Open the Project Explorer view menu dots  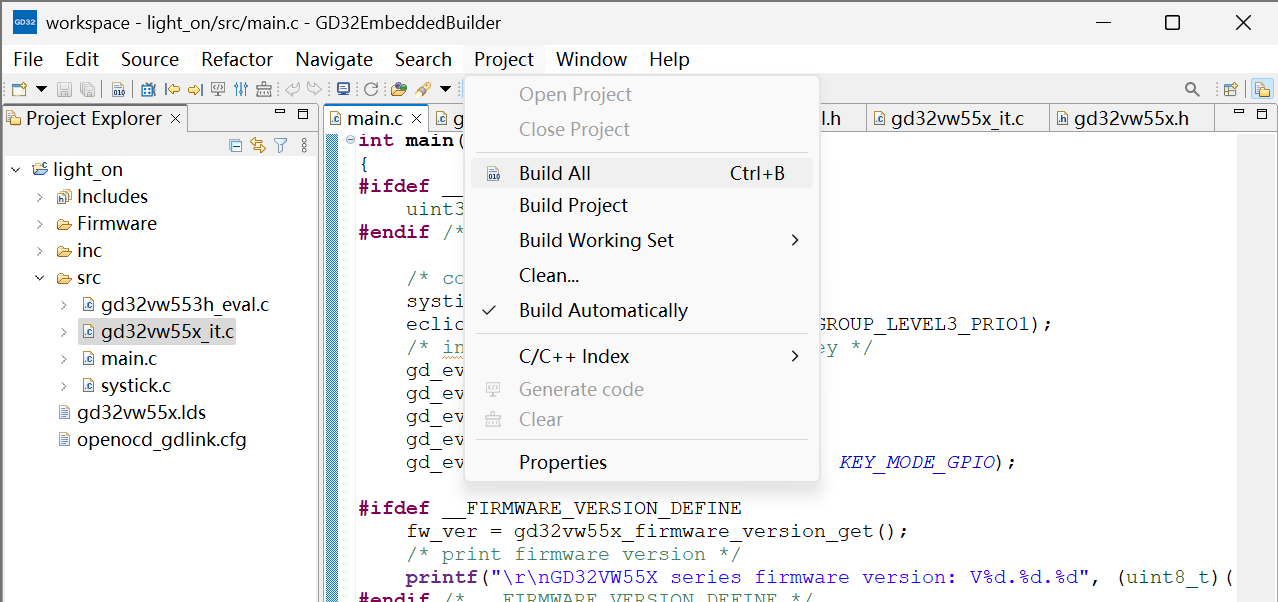coord(304,145)
